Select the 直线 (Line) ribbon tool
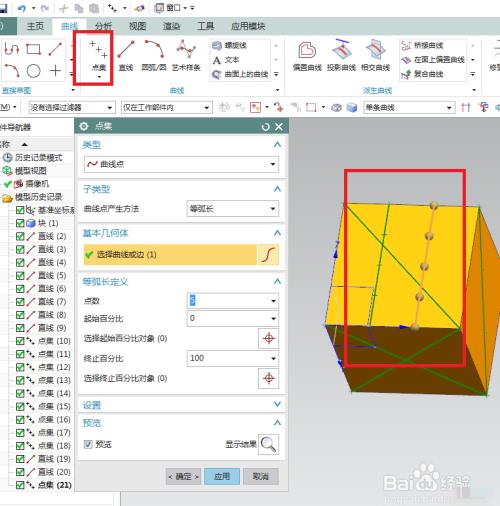The width and height of the screenshot is (500, 506). coord(126,55)
